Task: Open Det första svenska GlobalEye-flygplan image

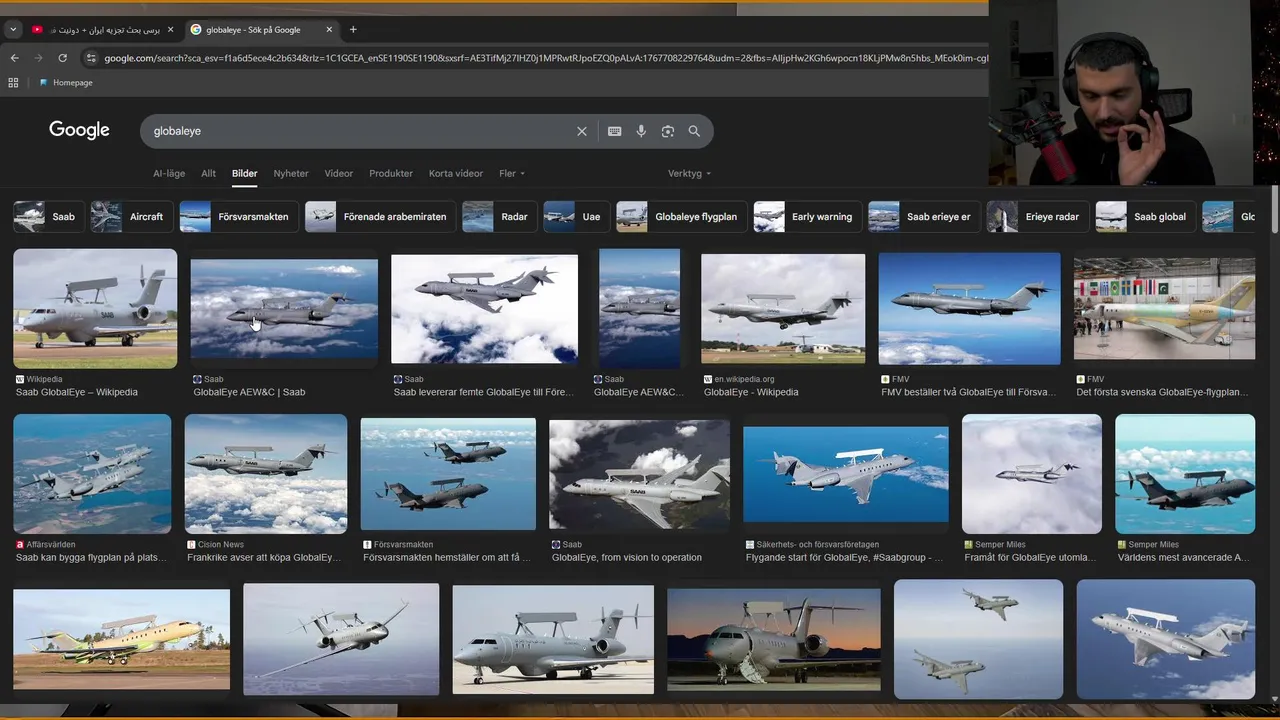Action: click(1164, 308)
